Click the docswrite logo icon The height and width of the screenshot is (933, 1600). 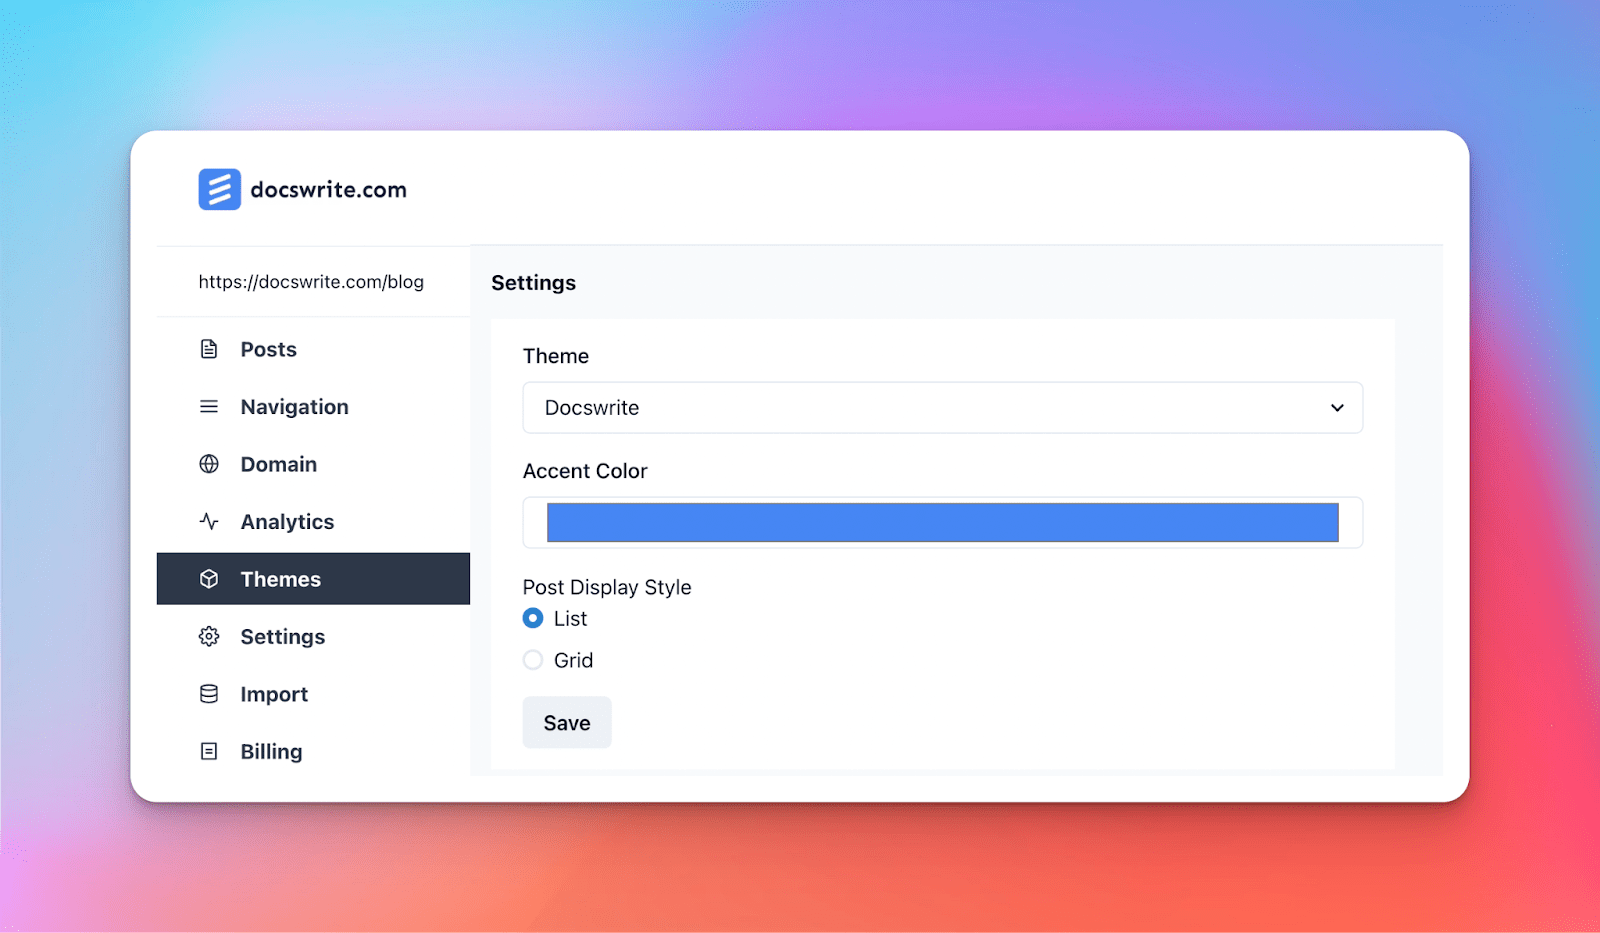(x=219, y=189)
